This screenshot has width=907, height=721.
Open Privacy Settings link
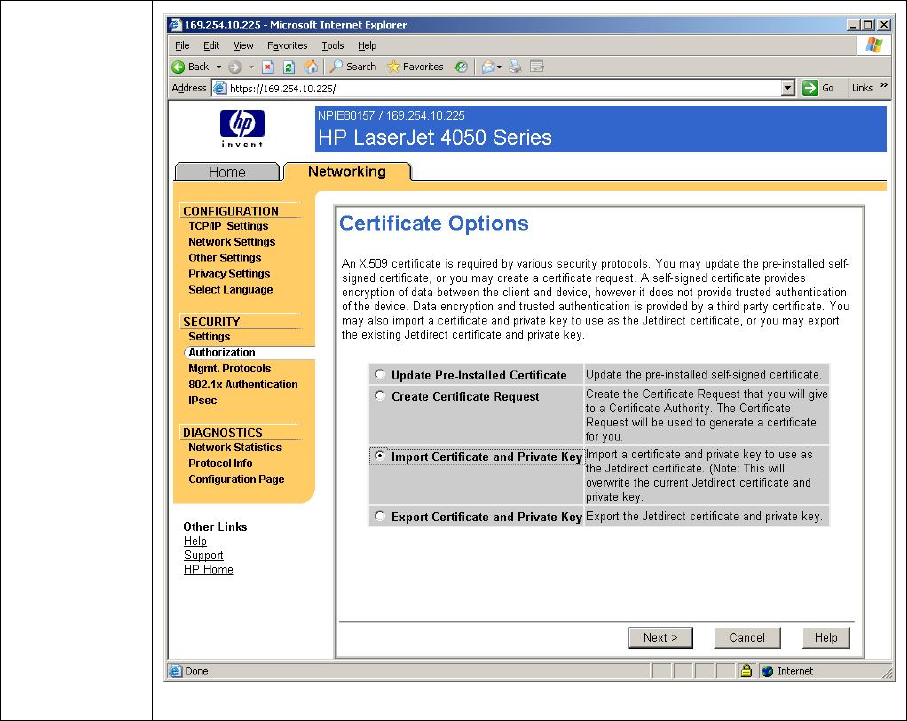click(x=229, y=274)
